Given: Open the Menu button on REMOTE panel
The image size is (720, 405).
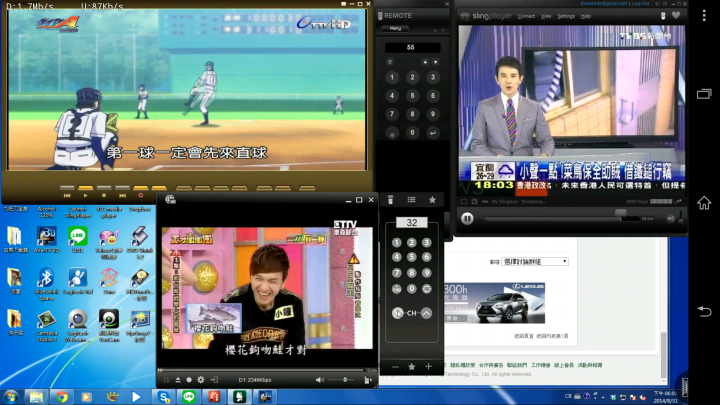Looking at the screenshot, I should point(395,28).
